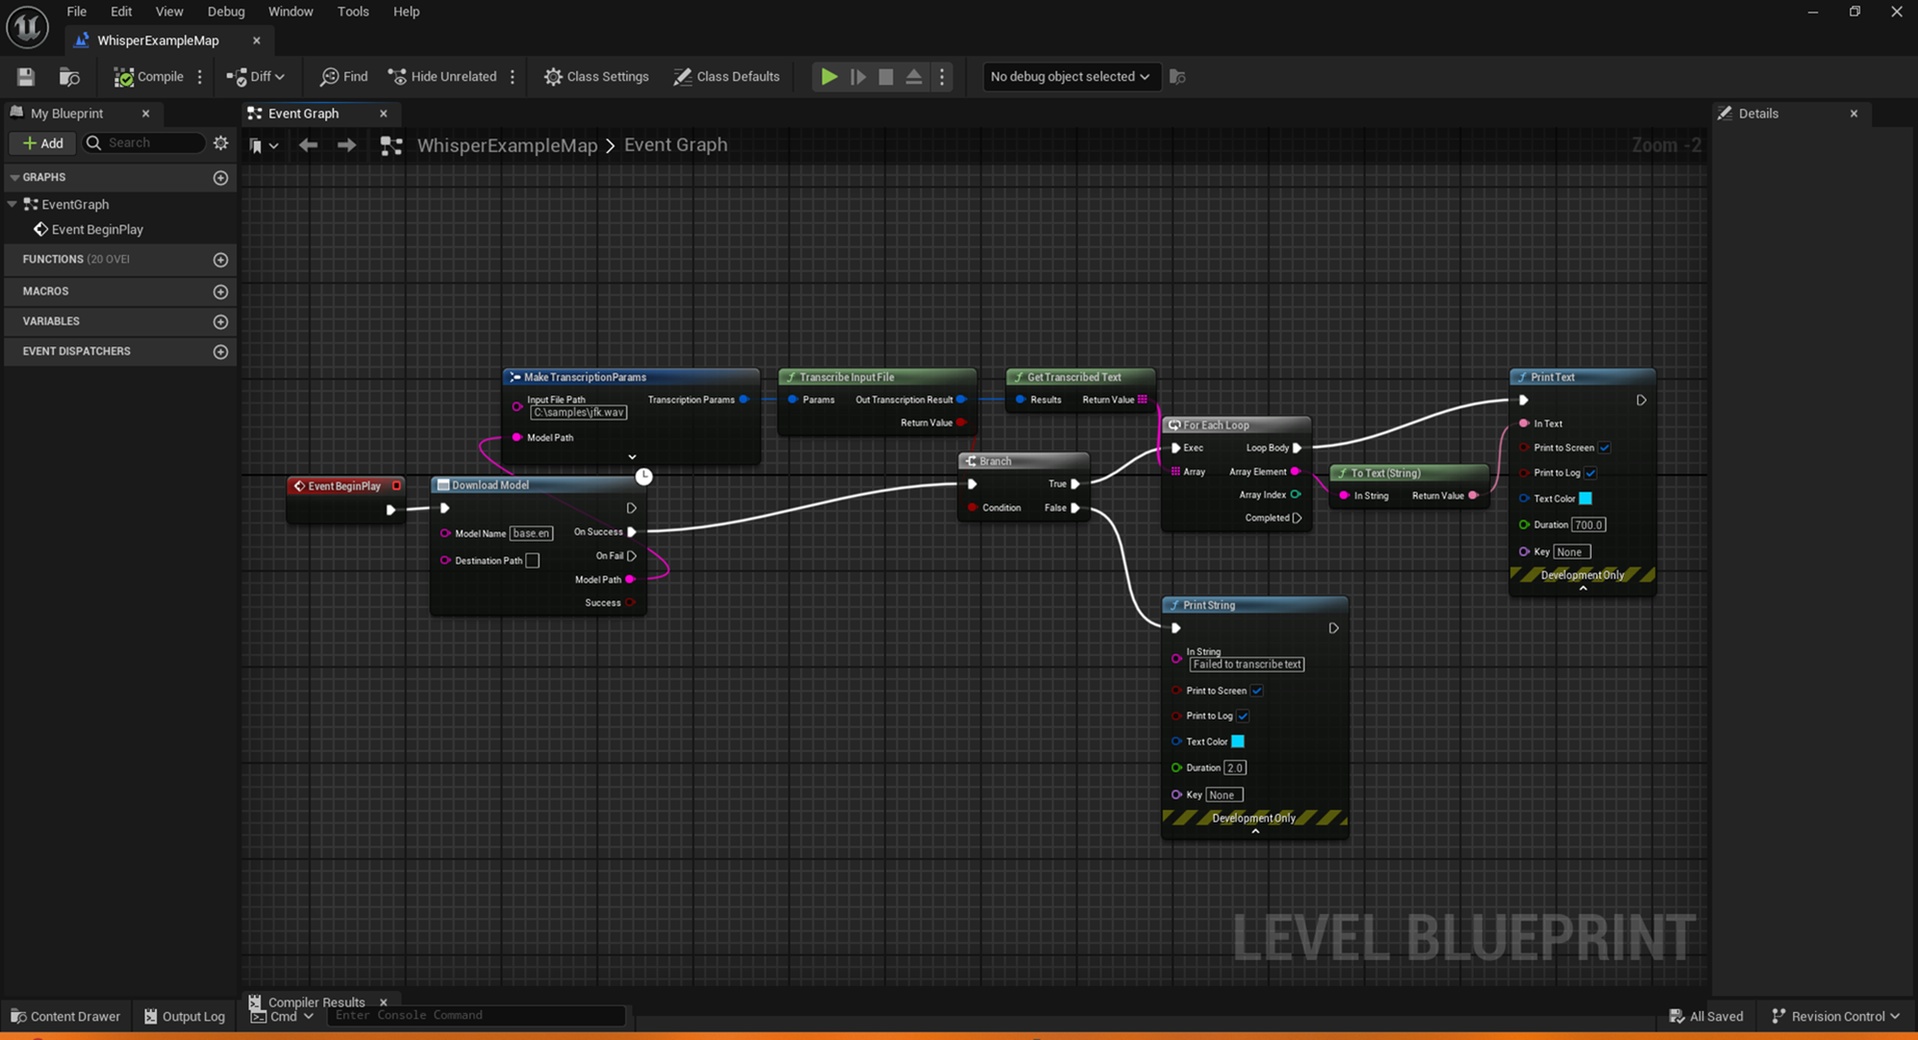The width and height of the screenshot is (1918, 1040).
Task: Open the Content Drawer
Action: click(x=66, y=1017)
